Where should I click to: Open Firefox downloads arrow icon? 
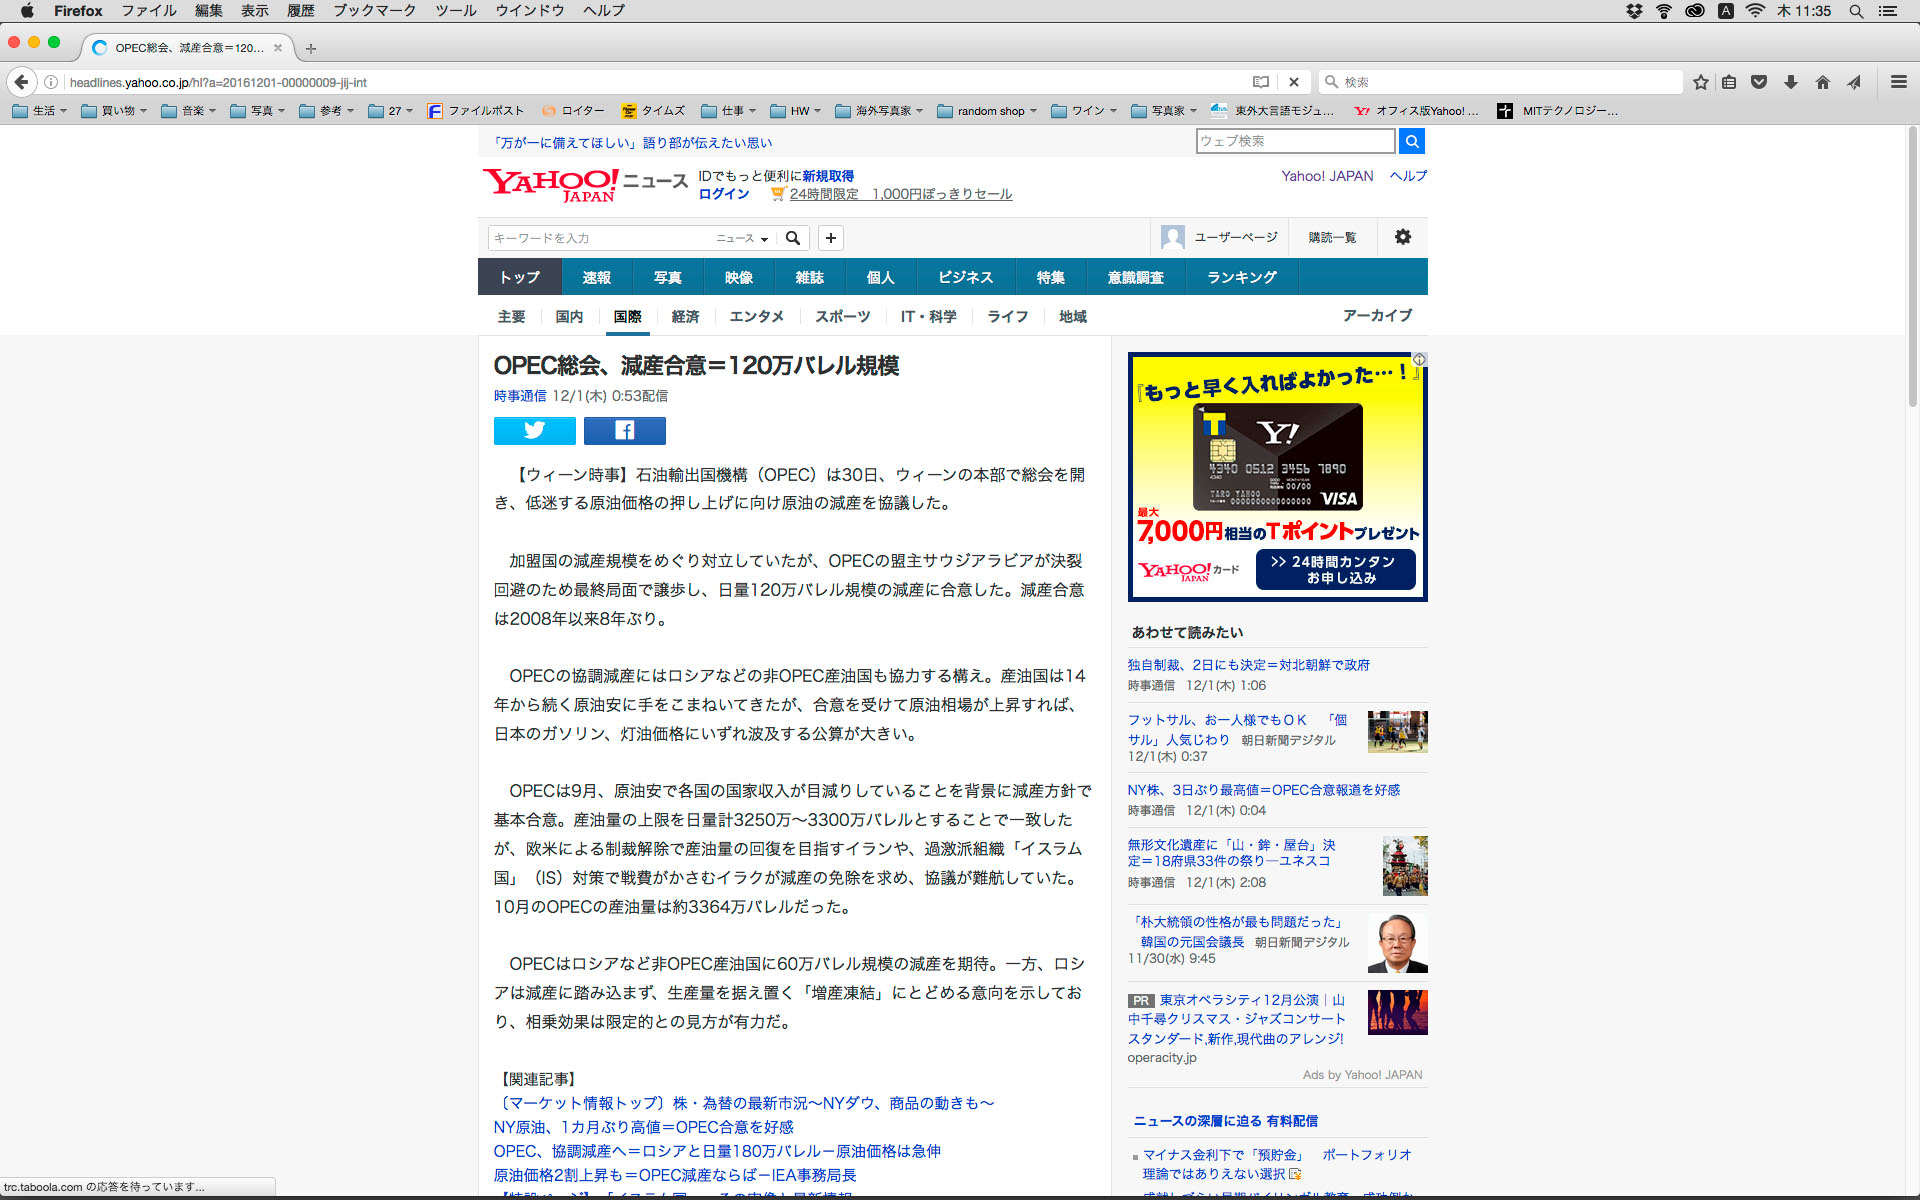[1791, 82]
